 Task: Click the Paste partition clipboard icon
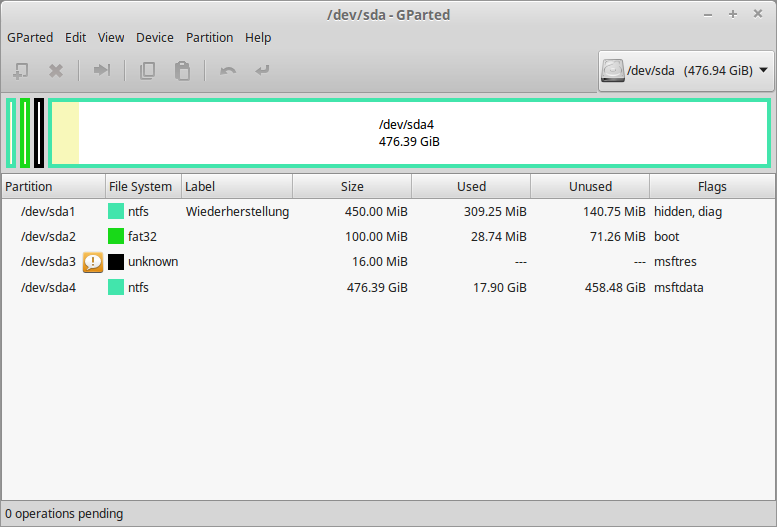pos(182,71)
